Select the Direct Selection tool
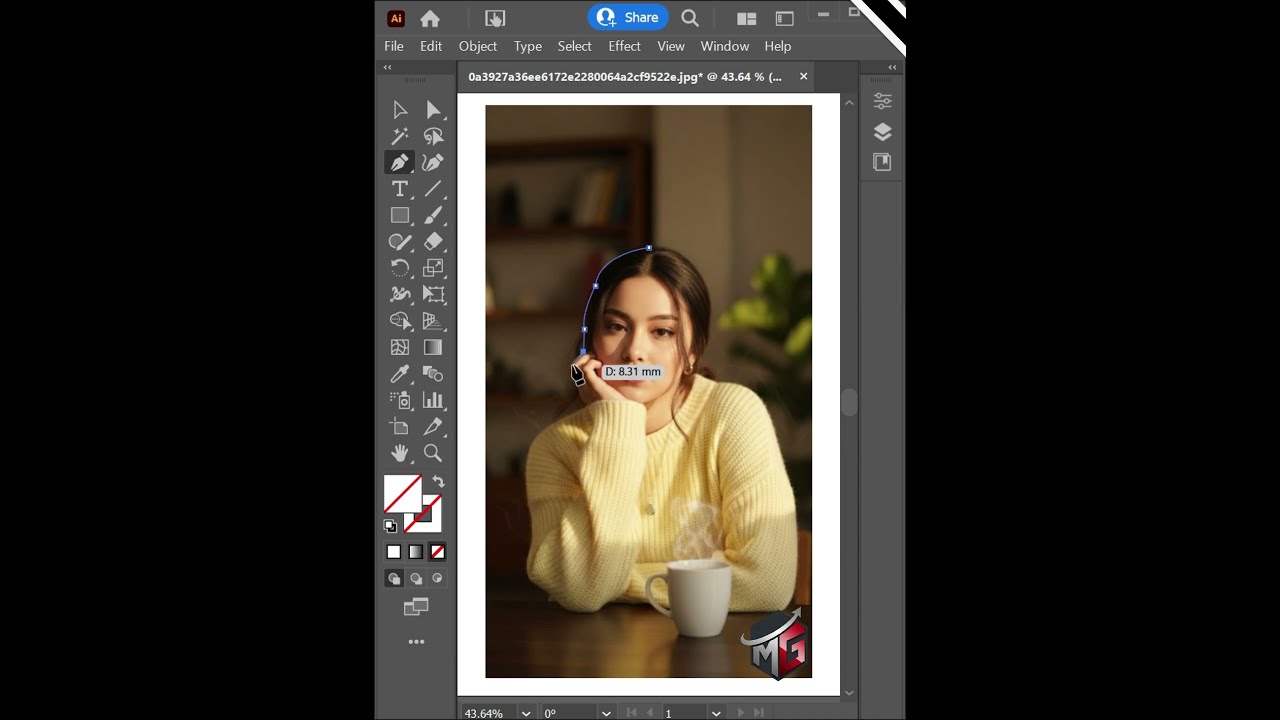 [x=433, y=110]
